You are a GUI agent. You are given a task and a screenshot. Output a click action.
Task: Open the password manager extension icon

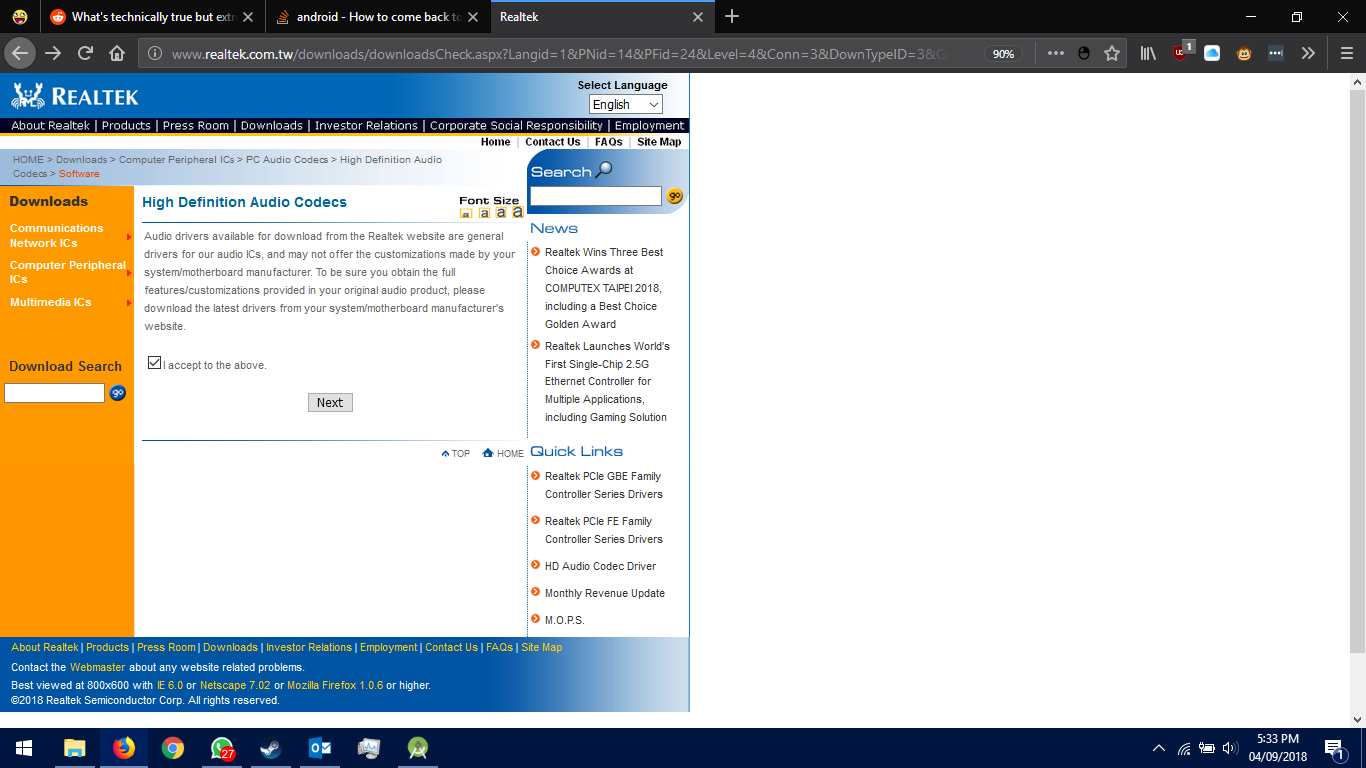[x=1275, y=54]
